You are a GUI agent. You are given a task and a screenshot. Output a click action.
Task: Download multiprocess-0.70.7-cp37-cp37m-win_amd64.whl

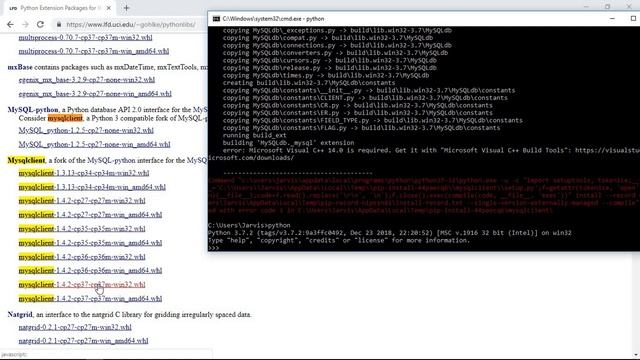93,51
